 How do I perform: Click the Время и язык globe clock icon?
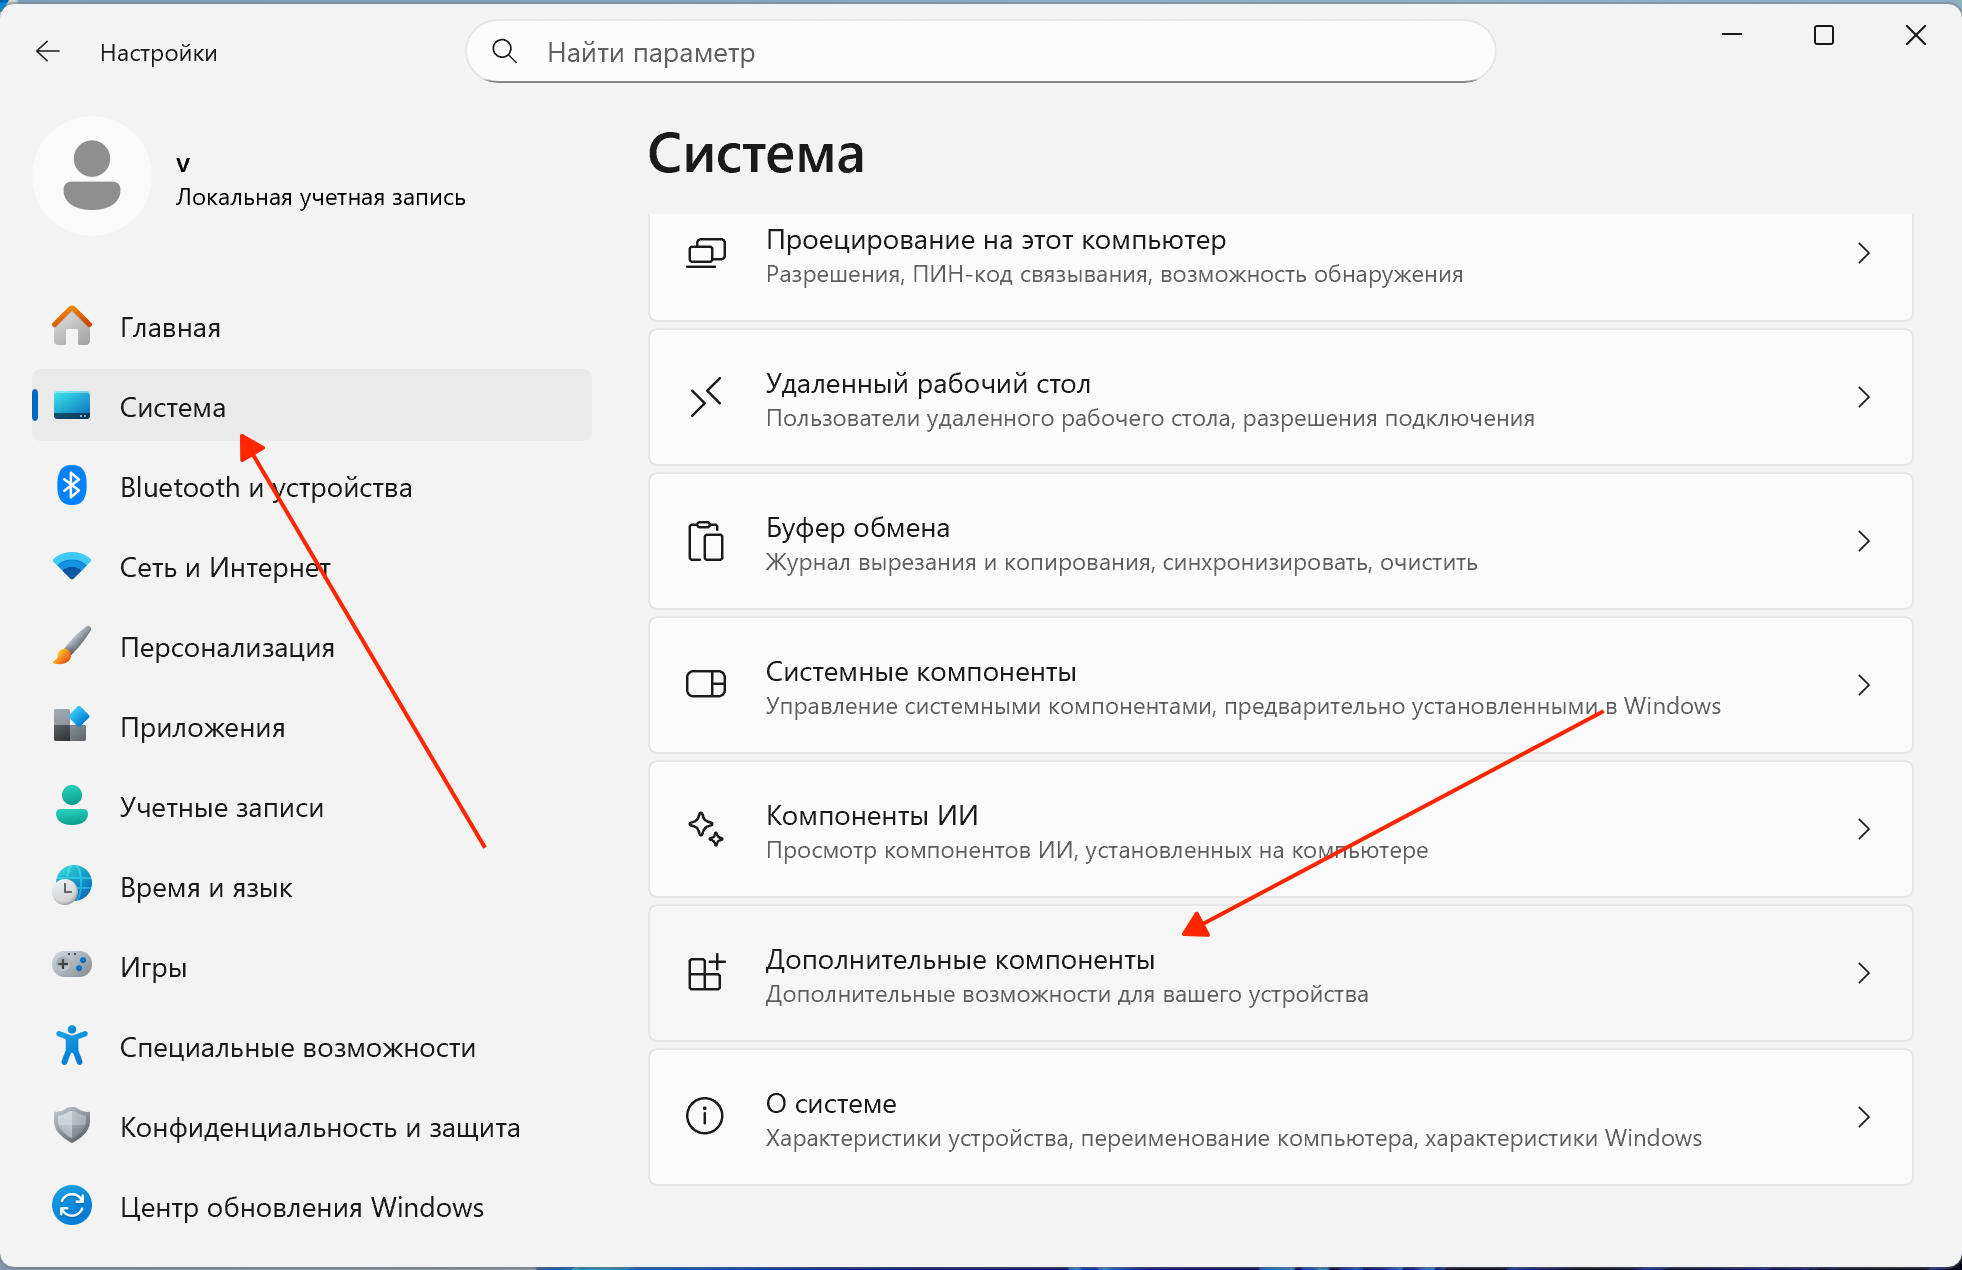click(x=72, y=886)
